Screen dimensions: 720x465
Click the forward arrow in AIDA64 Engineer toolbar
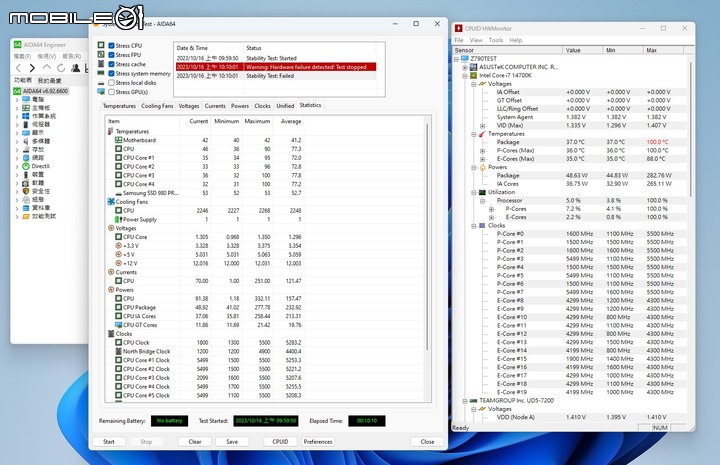[32, 68]
